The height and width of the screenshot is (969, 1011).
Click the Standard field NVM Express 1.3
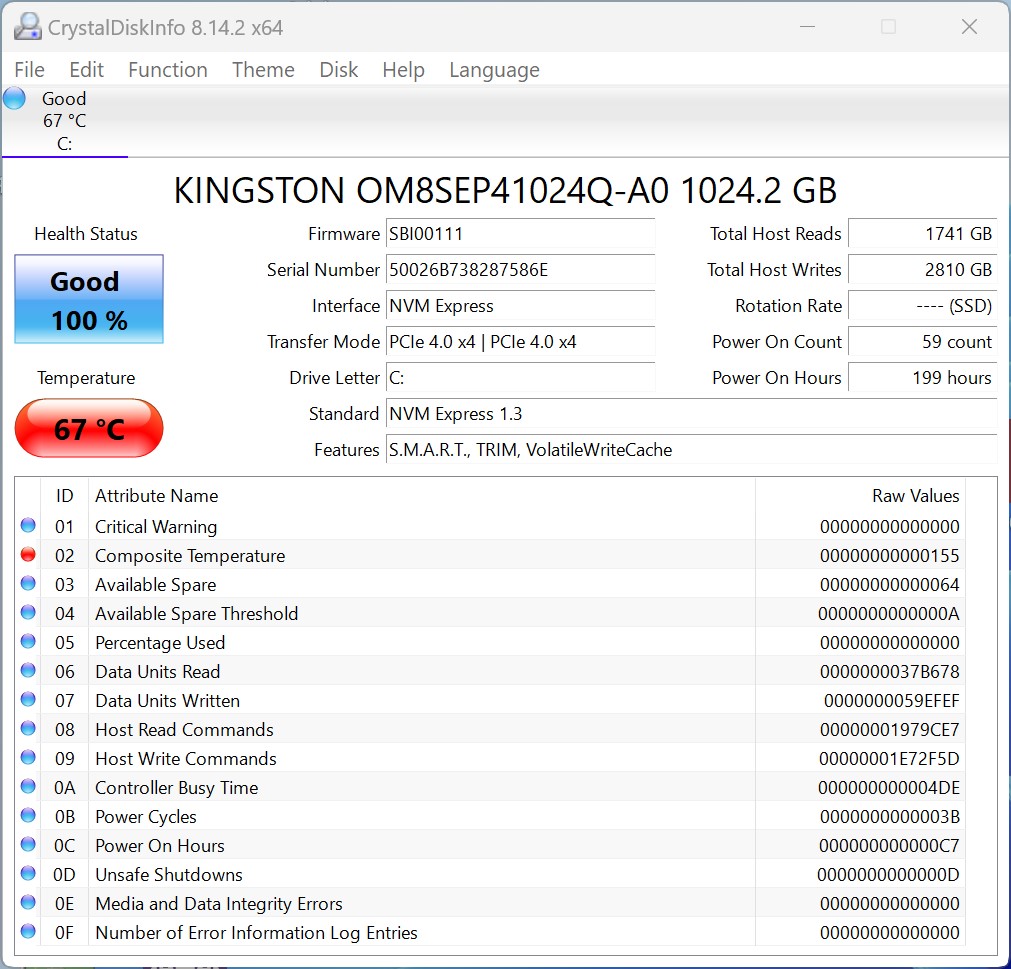[x=691, y=414]
